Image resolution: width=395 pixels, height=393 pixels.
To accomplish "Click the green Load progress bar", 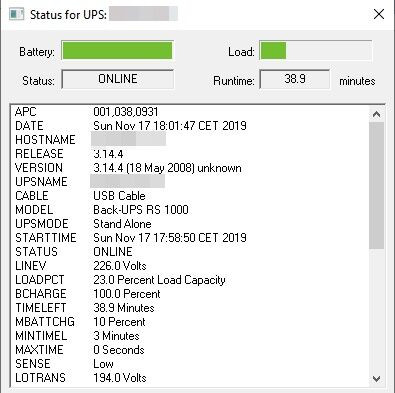I will [x=316, y=51].
